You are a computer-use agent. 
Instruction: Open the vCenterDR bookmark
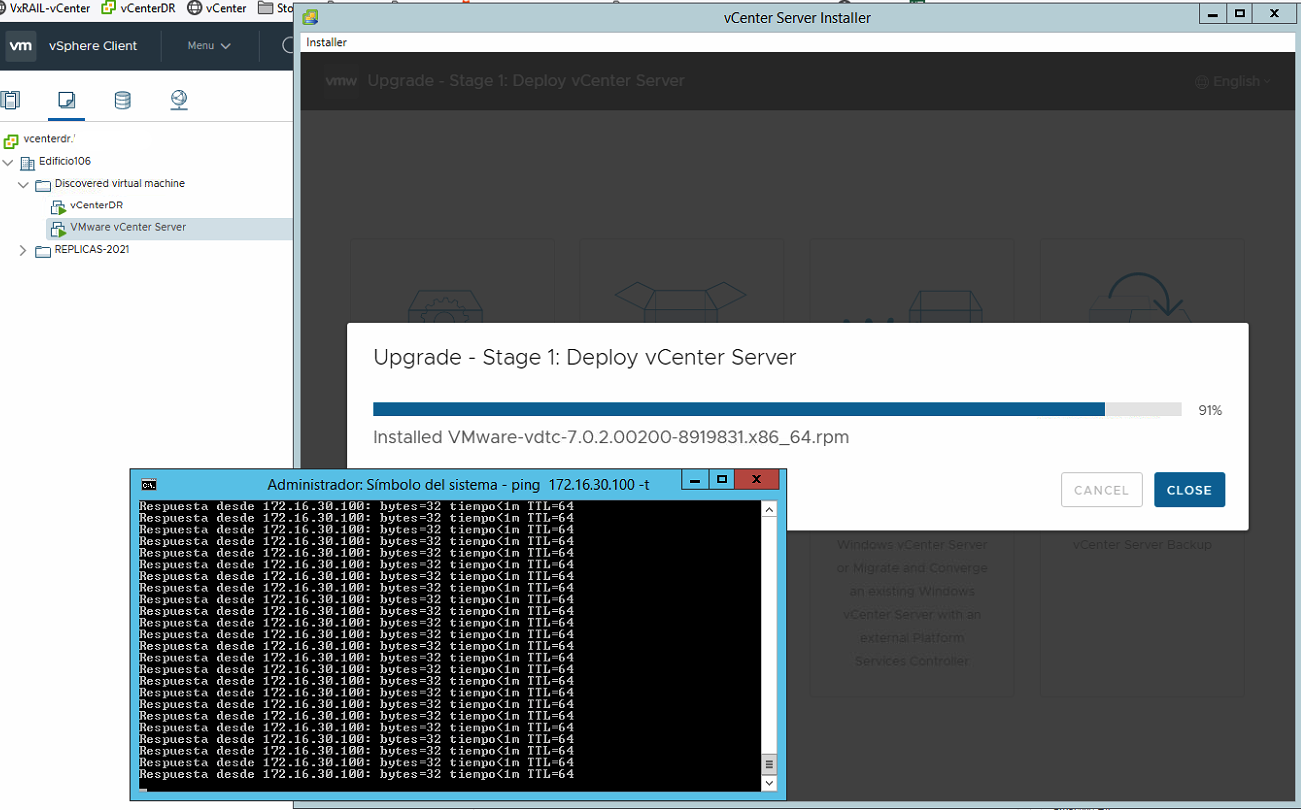point(138,8)
